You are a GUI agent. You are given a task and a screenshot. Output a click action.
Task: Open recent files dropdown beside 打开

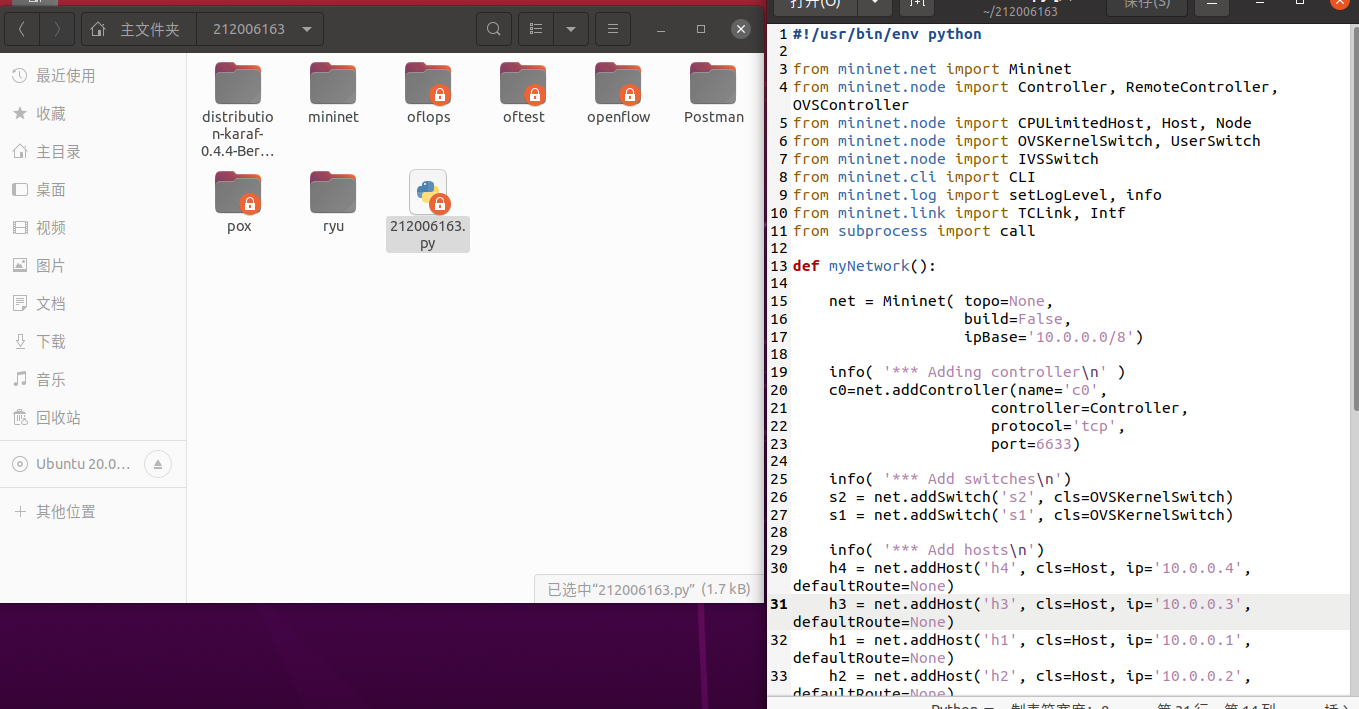tap(875, 4)
